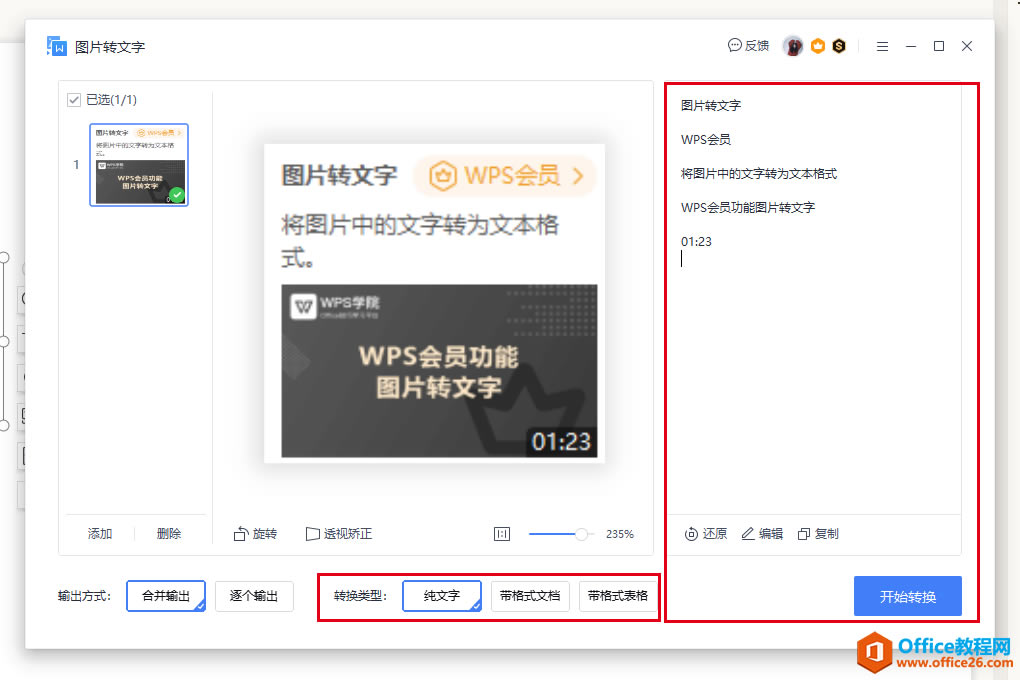The width and height of the screenshot is (1020, 680).
Task: Click the 编辑 edit pencil icon
Action: pos(748,534)
